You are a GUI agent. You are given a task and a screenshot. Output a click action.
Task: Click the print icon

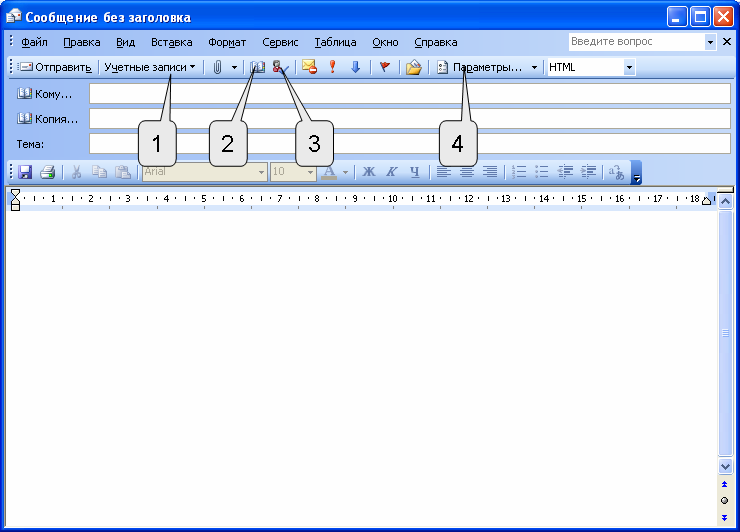pos(48,172)
